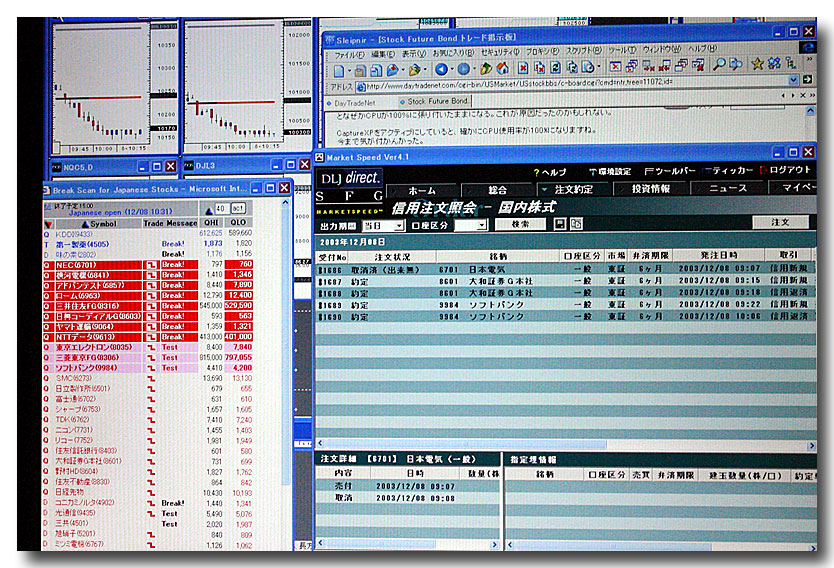
Task: Open the 表示(V) menu in Sleipnir
Action: pyautogui.click(x=414, y=54)
